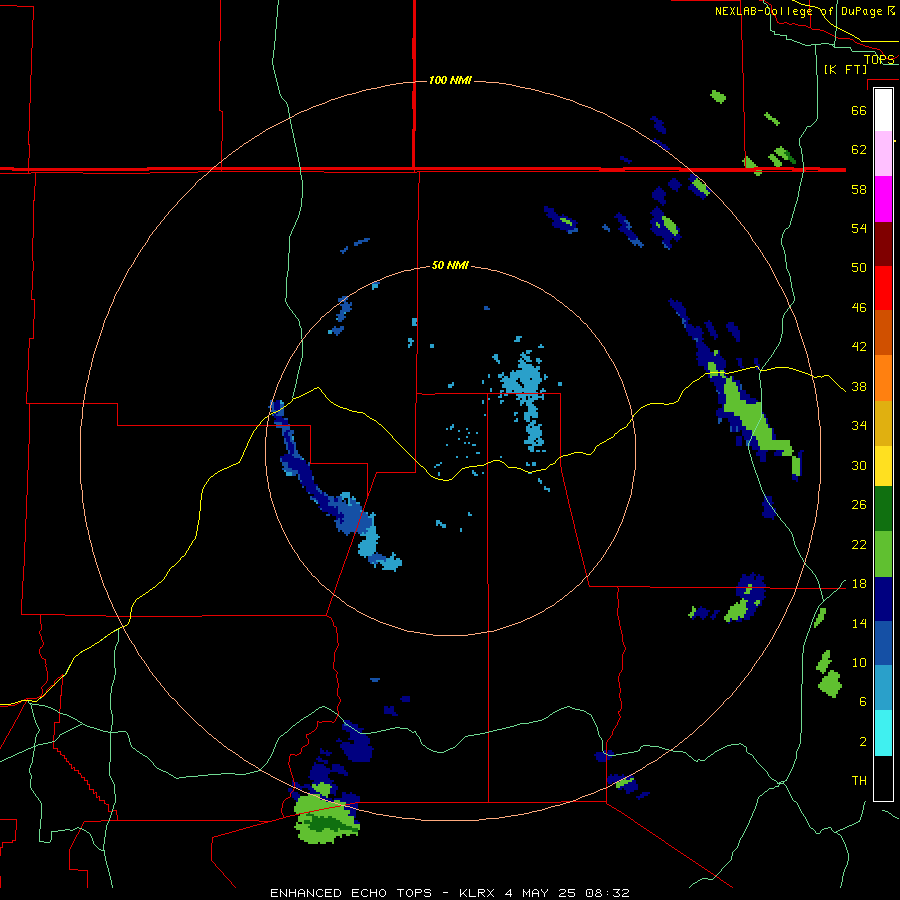Click the 38 legend value
This screenshot has height=900, width=900.
tap(859, 386)
